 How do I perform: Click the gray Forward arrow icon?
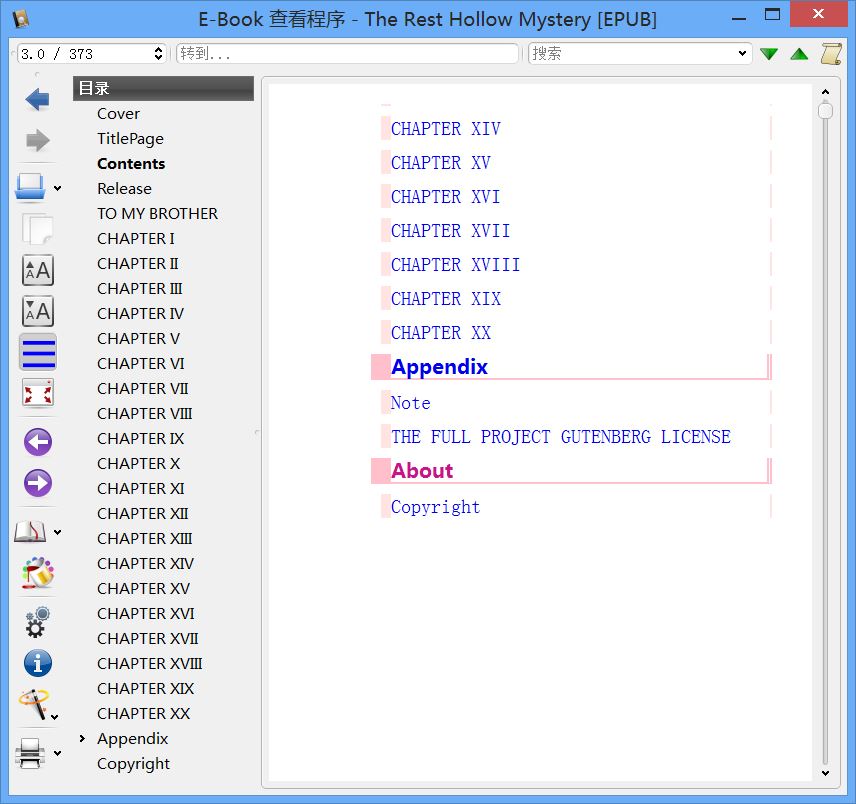pos(37,140)
